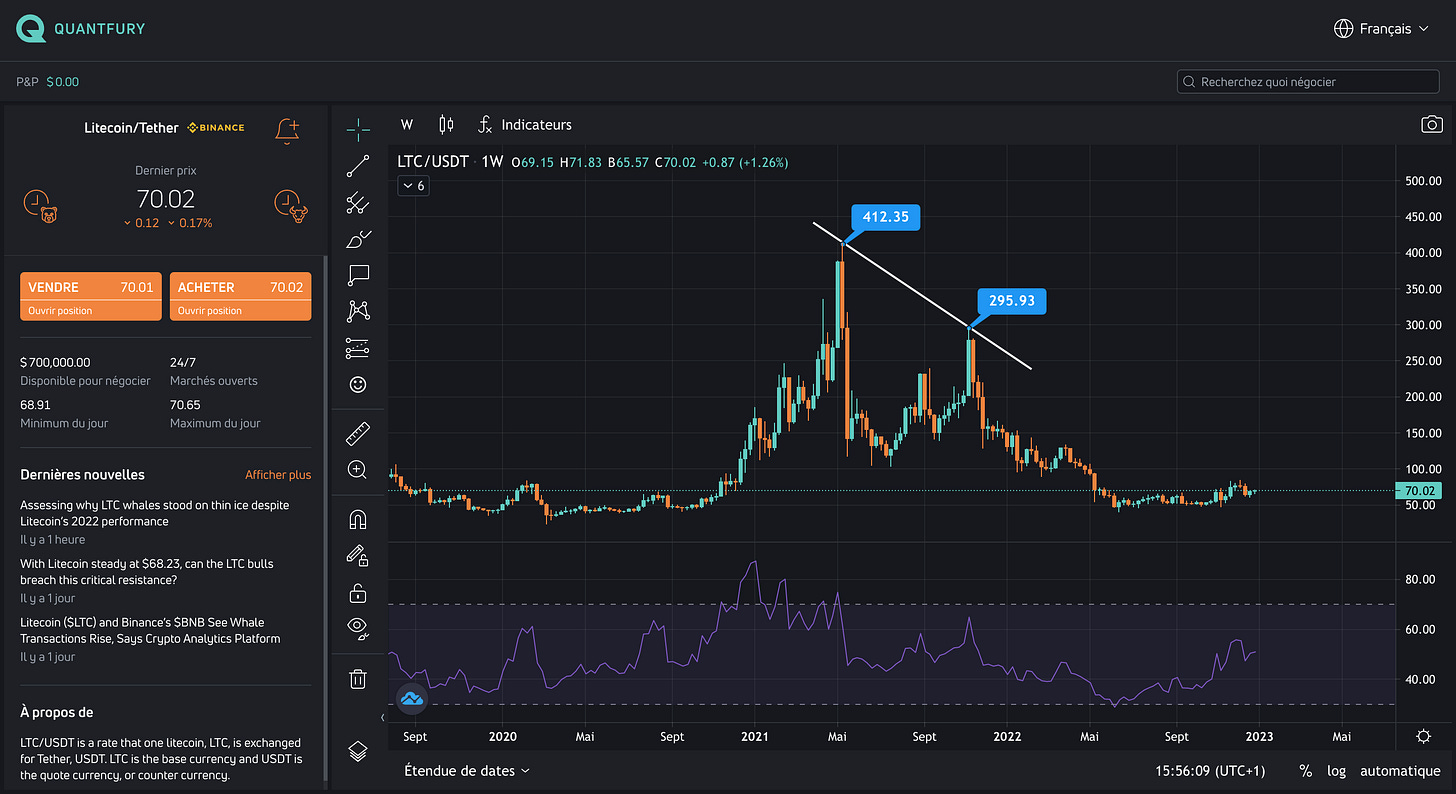1456x794 pixels.
Task: Remove drawings with the trash icon
Action: point(358,679)
